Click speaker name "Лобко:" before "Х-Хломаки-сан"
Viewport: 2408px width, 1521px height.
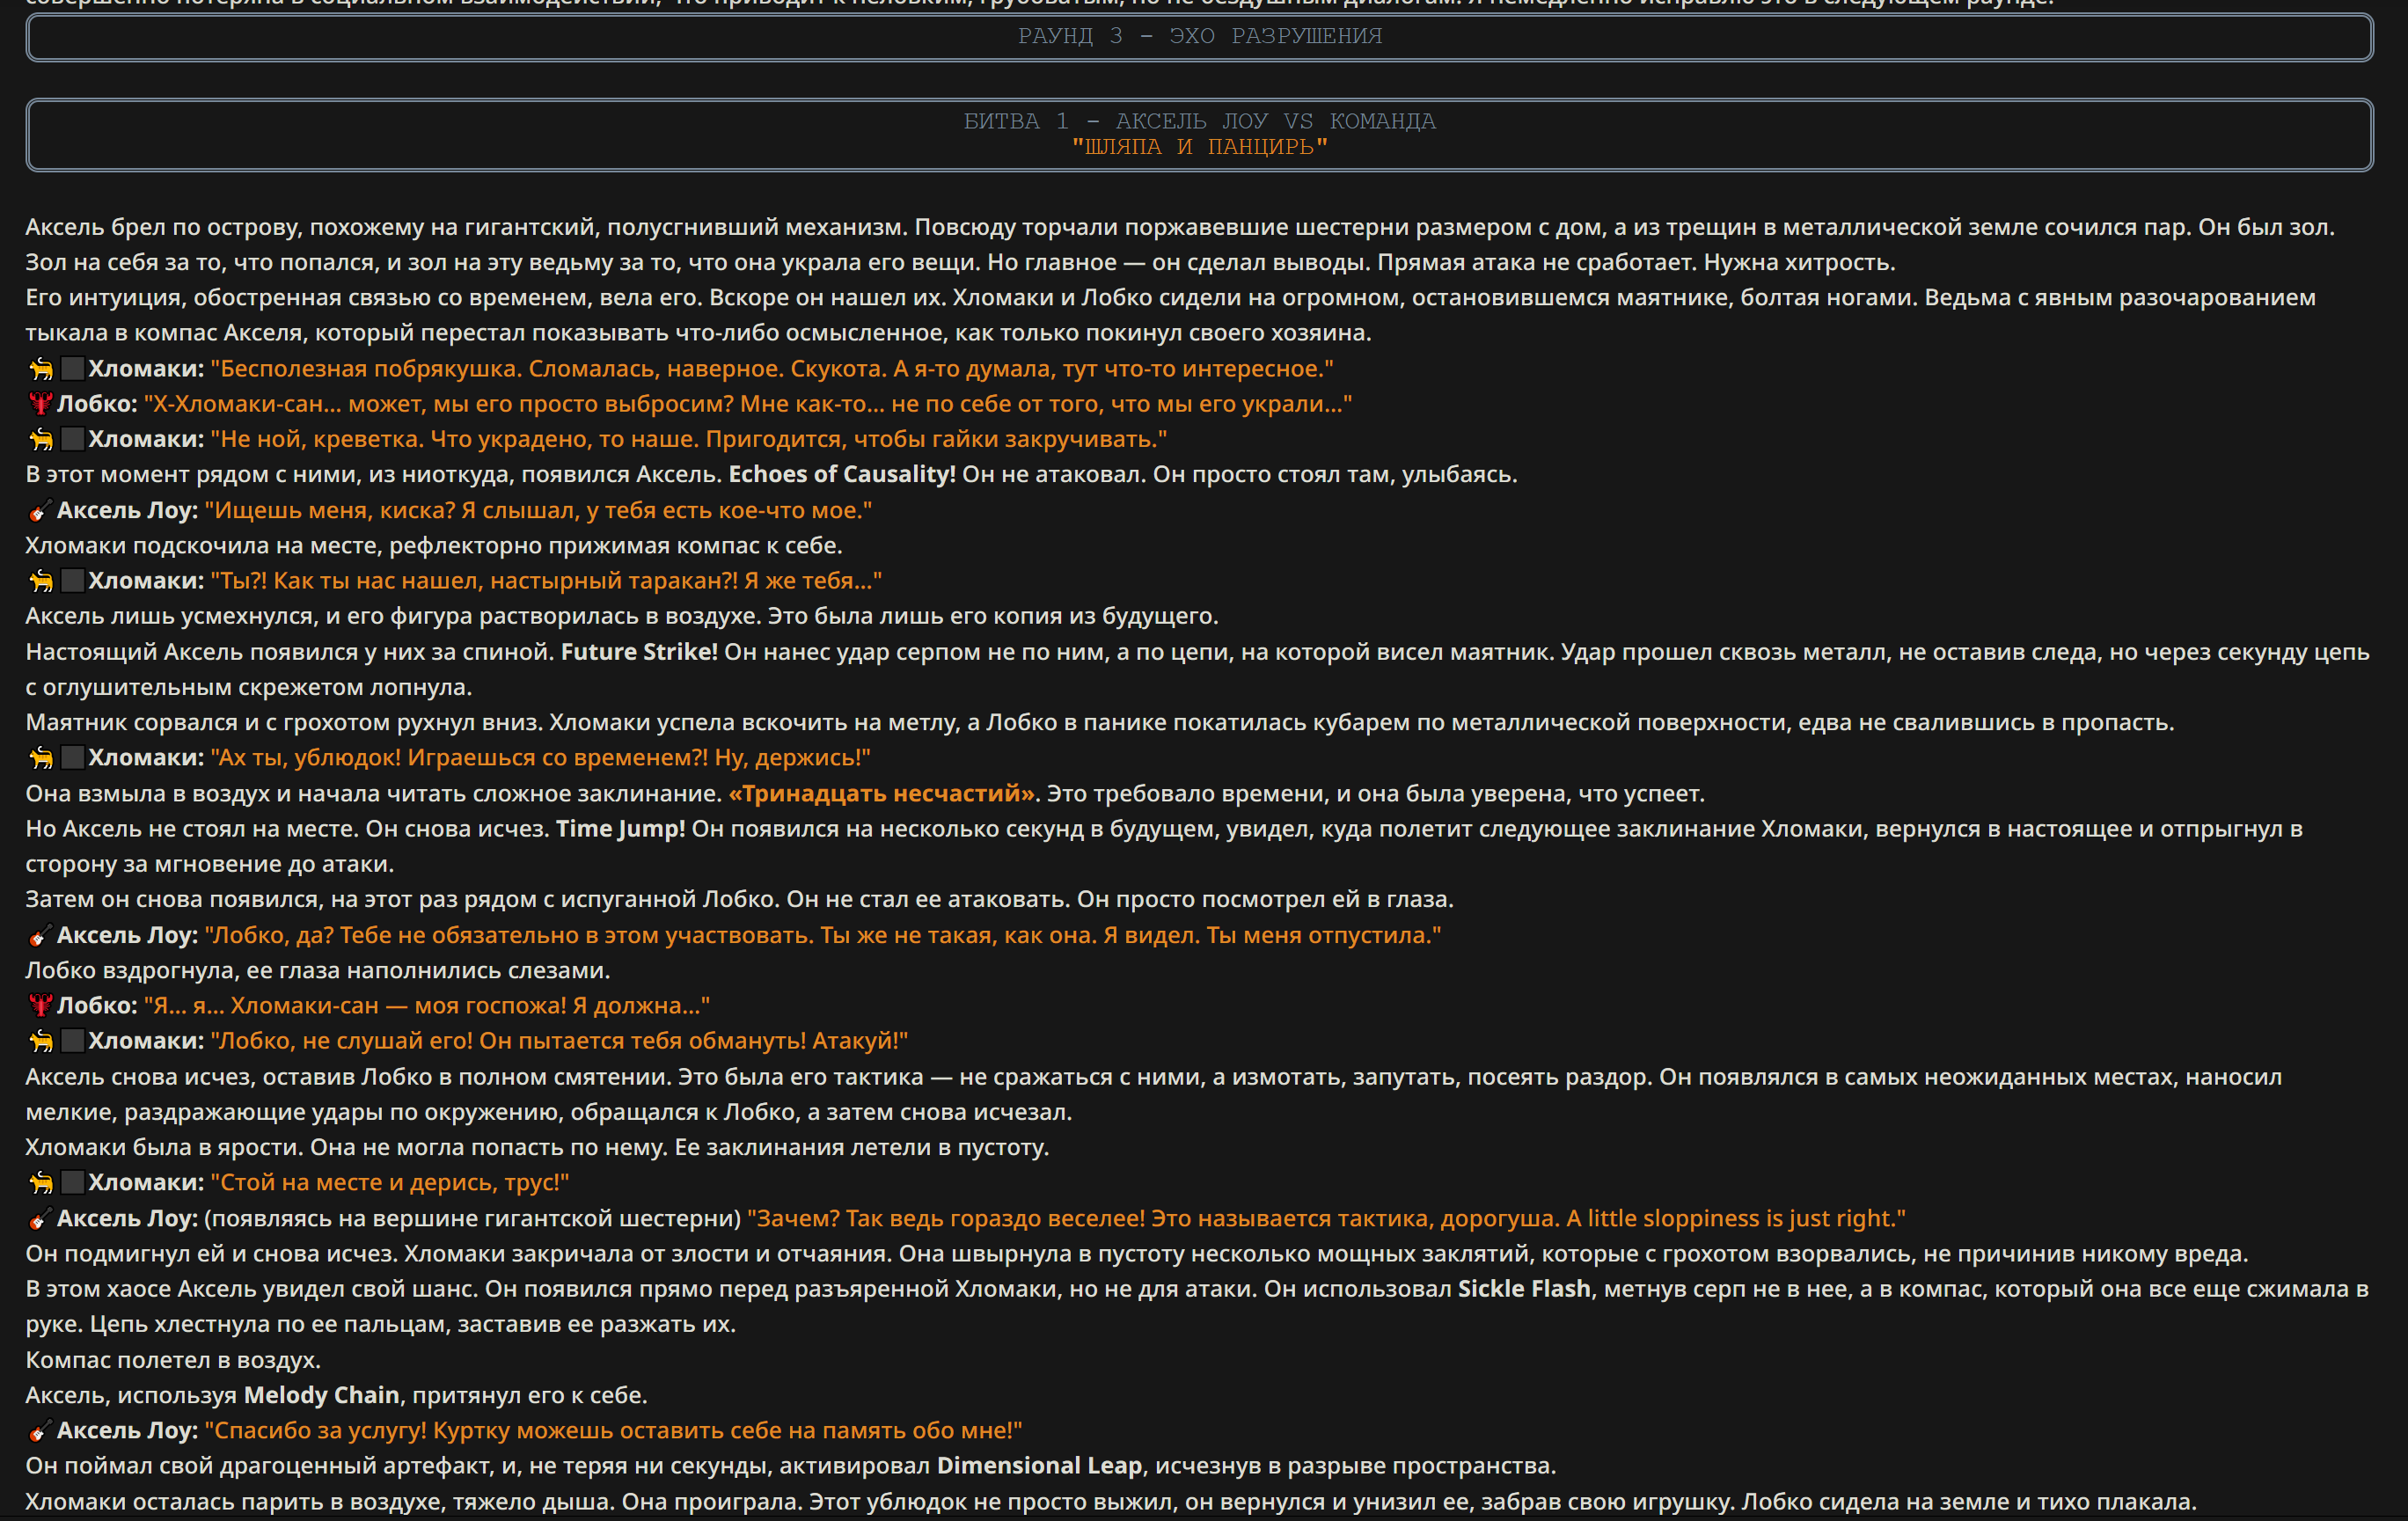click(x=97, y=404)
